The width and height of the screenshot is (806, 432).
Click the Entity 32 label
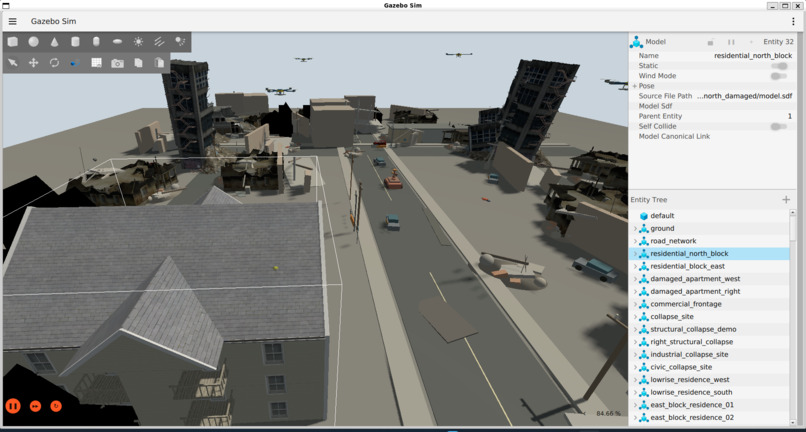coord(778,42)
